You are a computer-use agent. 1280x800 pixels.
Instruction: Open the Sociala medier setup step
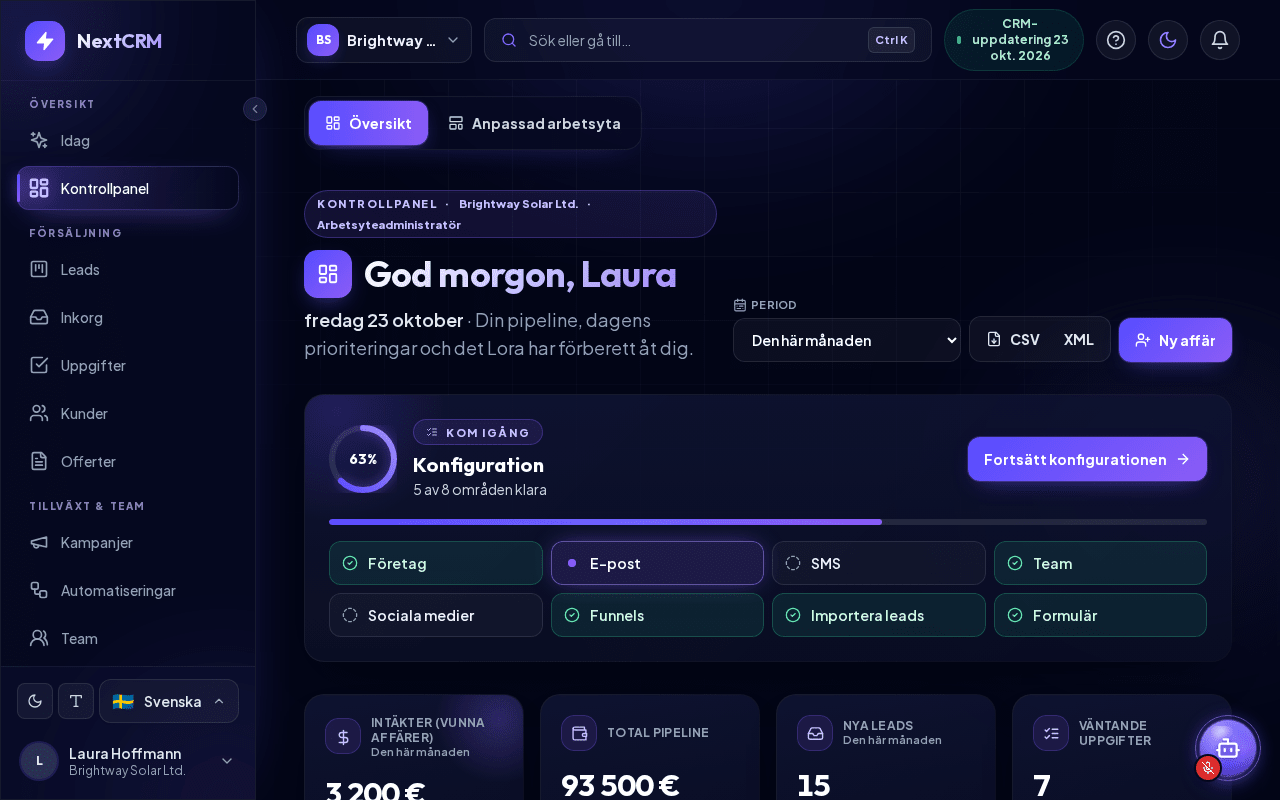(436, 615)
